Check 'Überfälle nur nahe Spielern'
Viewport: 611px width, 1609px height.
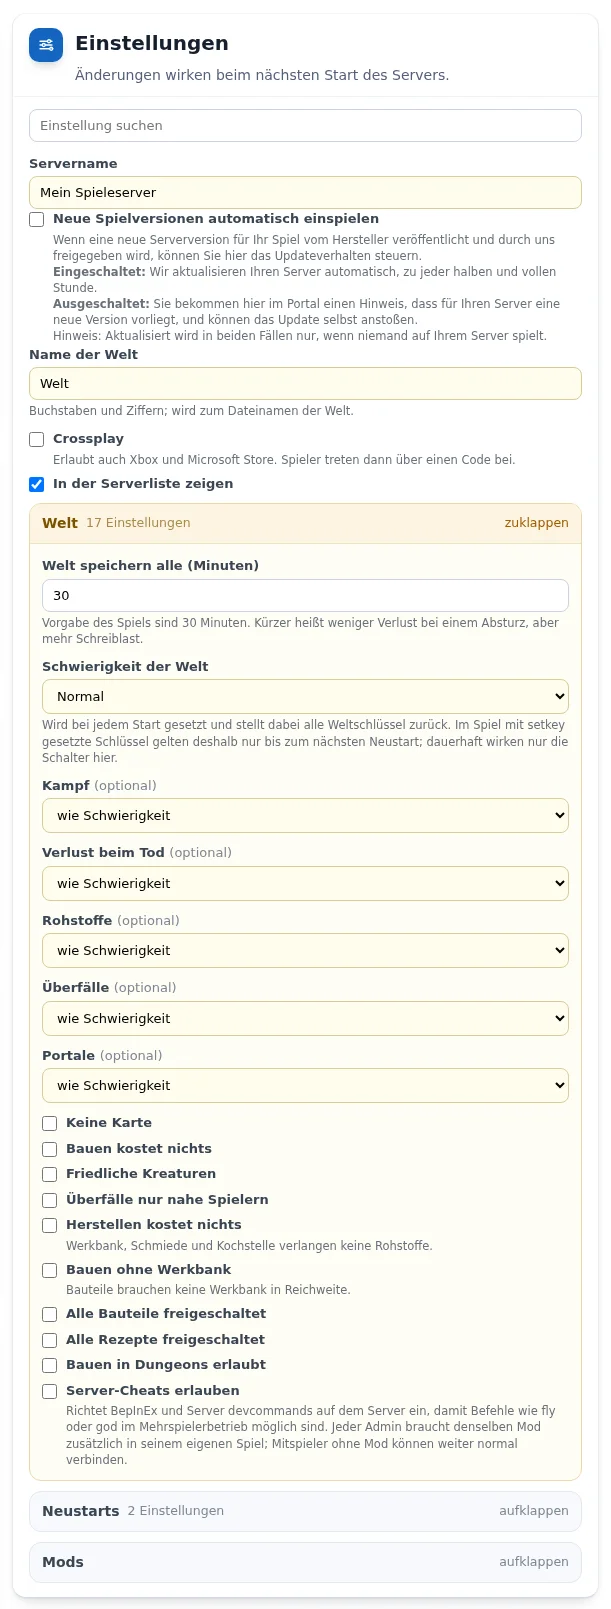point(50,1200)
